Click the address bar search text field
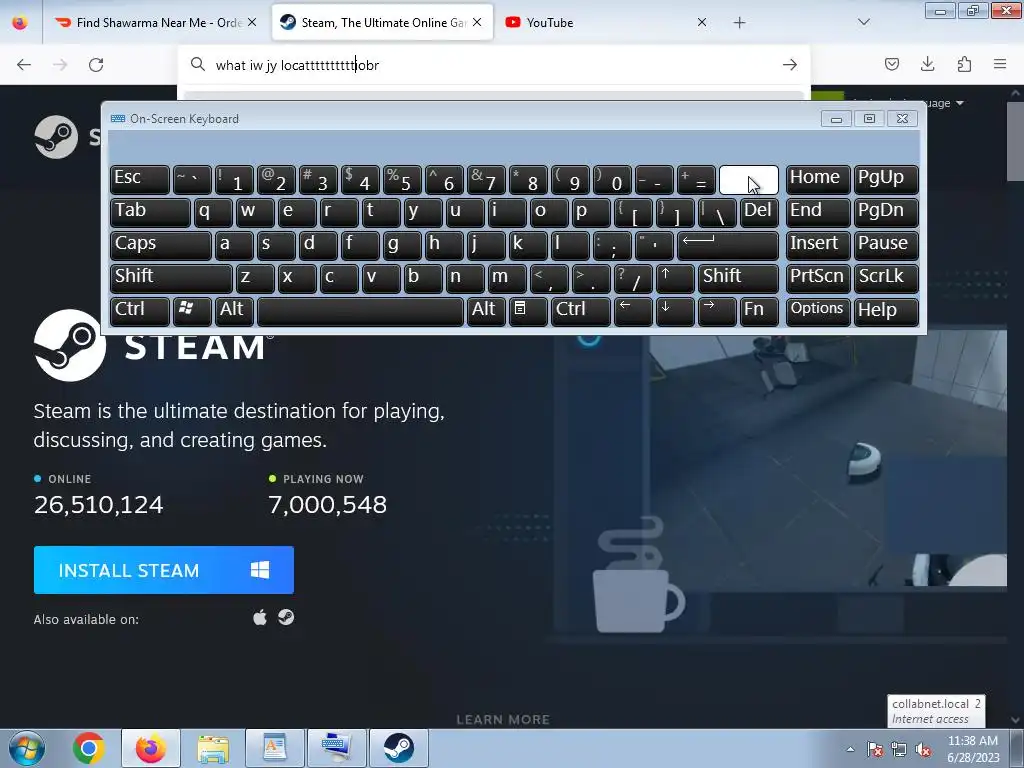Viewport: 1024px width, 768px height. pos(493,65)
